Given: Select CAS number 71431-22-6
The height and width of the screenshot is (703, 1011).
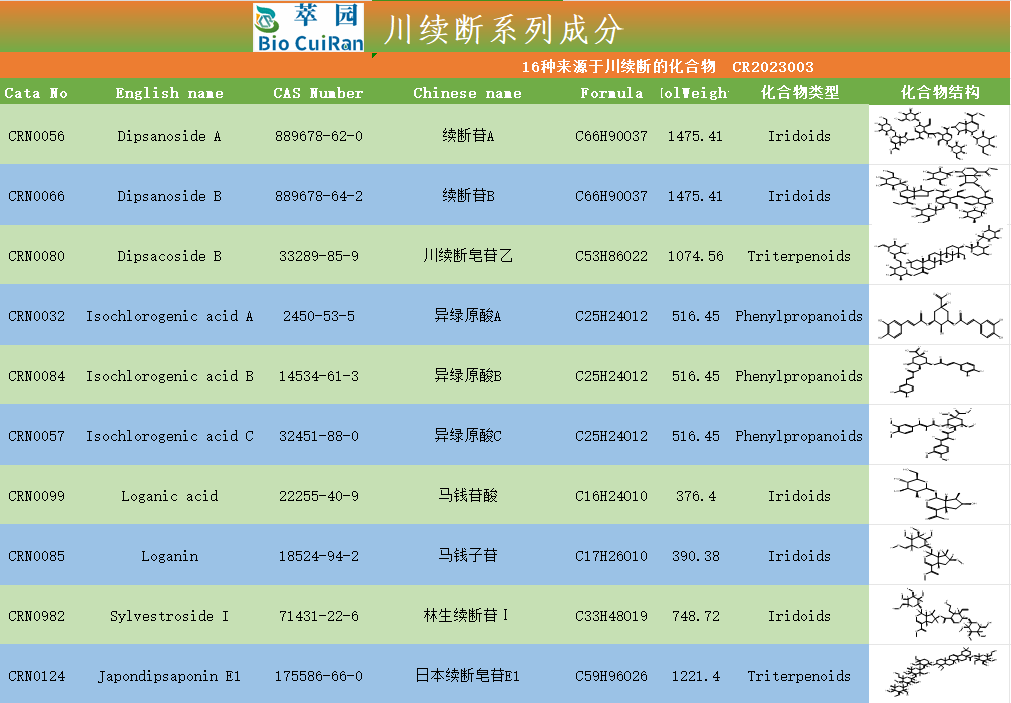Looking at the screenshot, I should (x=319, y=616).
